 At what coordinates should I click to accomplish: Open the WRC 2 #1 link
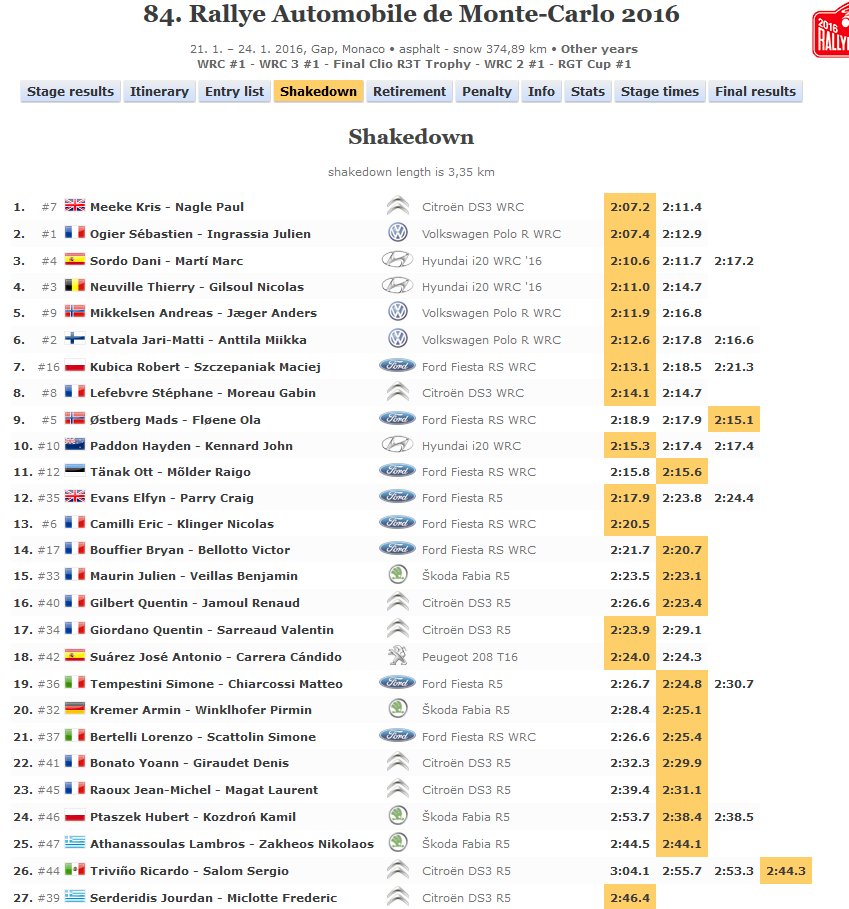coord(515,64)
